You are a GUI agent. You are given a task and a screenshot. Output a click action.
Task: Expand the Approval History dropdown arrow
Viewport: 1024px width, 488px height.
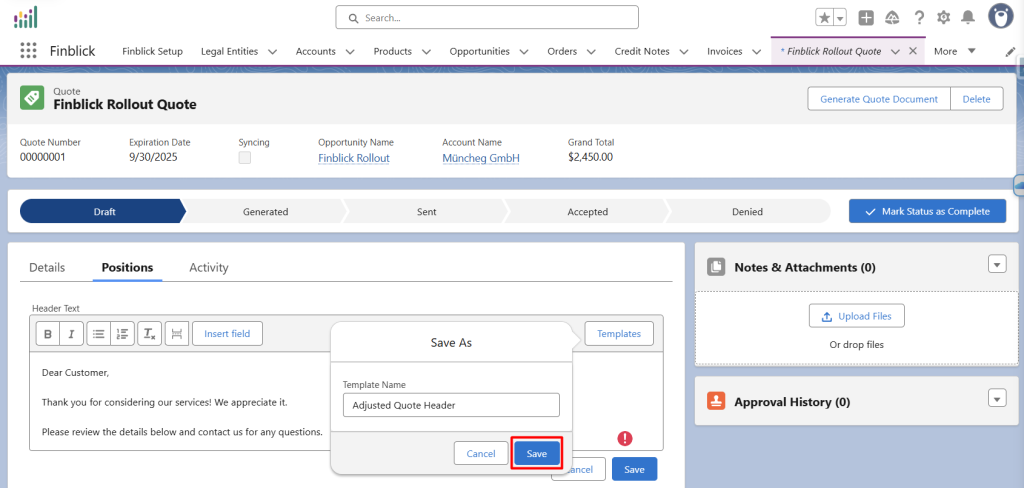point(996,399)
